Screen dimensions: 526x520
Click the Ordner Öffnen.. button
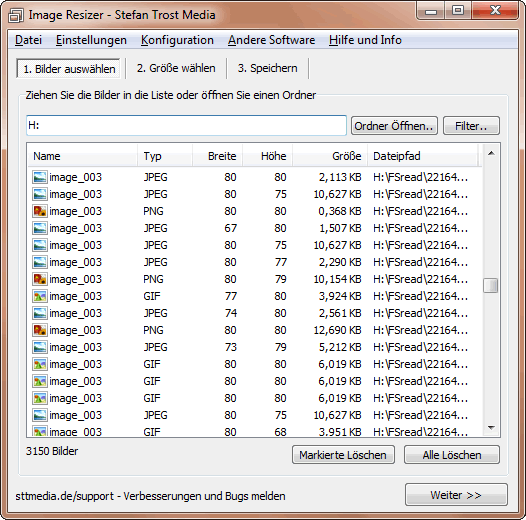(x=394, y=126)
